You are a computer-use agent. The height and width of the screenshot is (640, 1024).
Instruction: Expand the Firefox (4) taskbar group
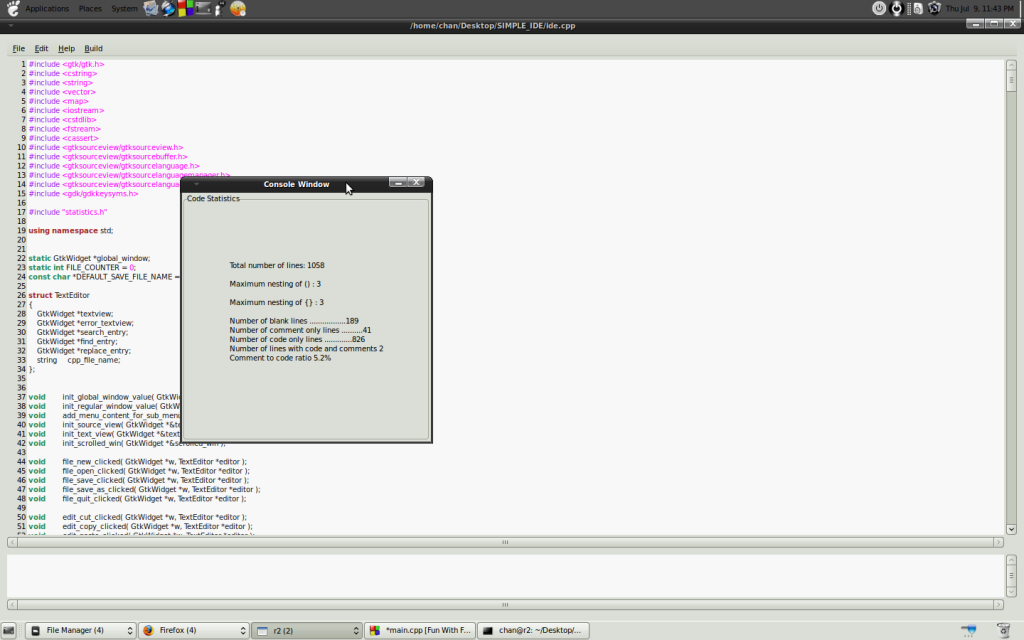193,630
